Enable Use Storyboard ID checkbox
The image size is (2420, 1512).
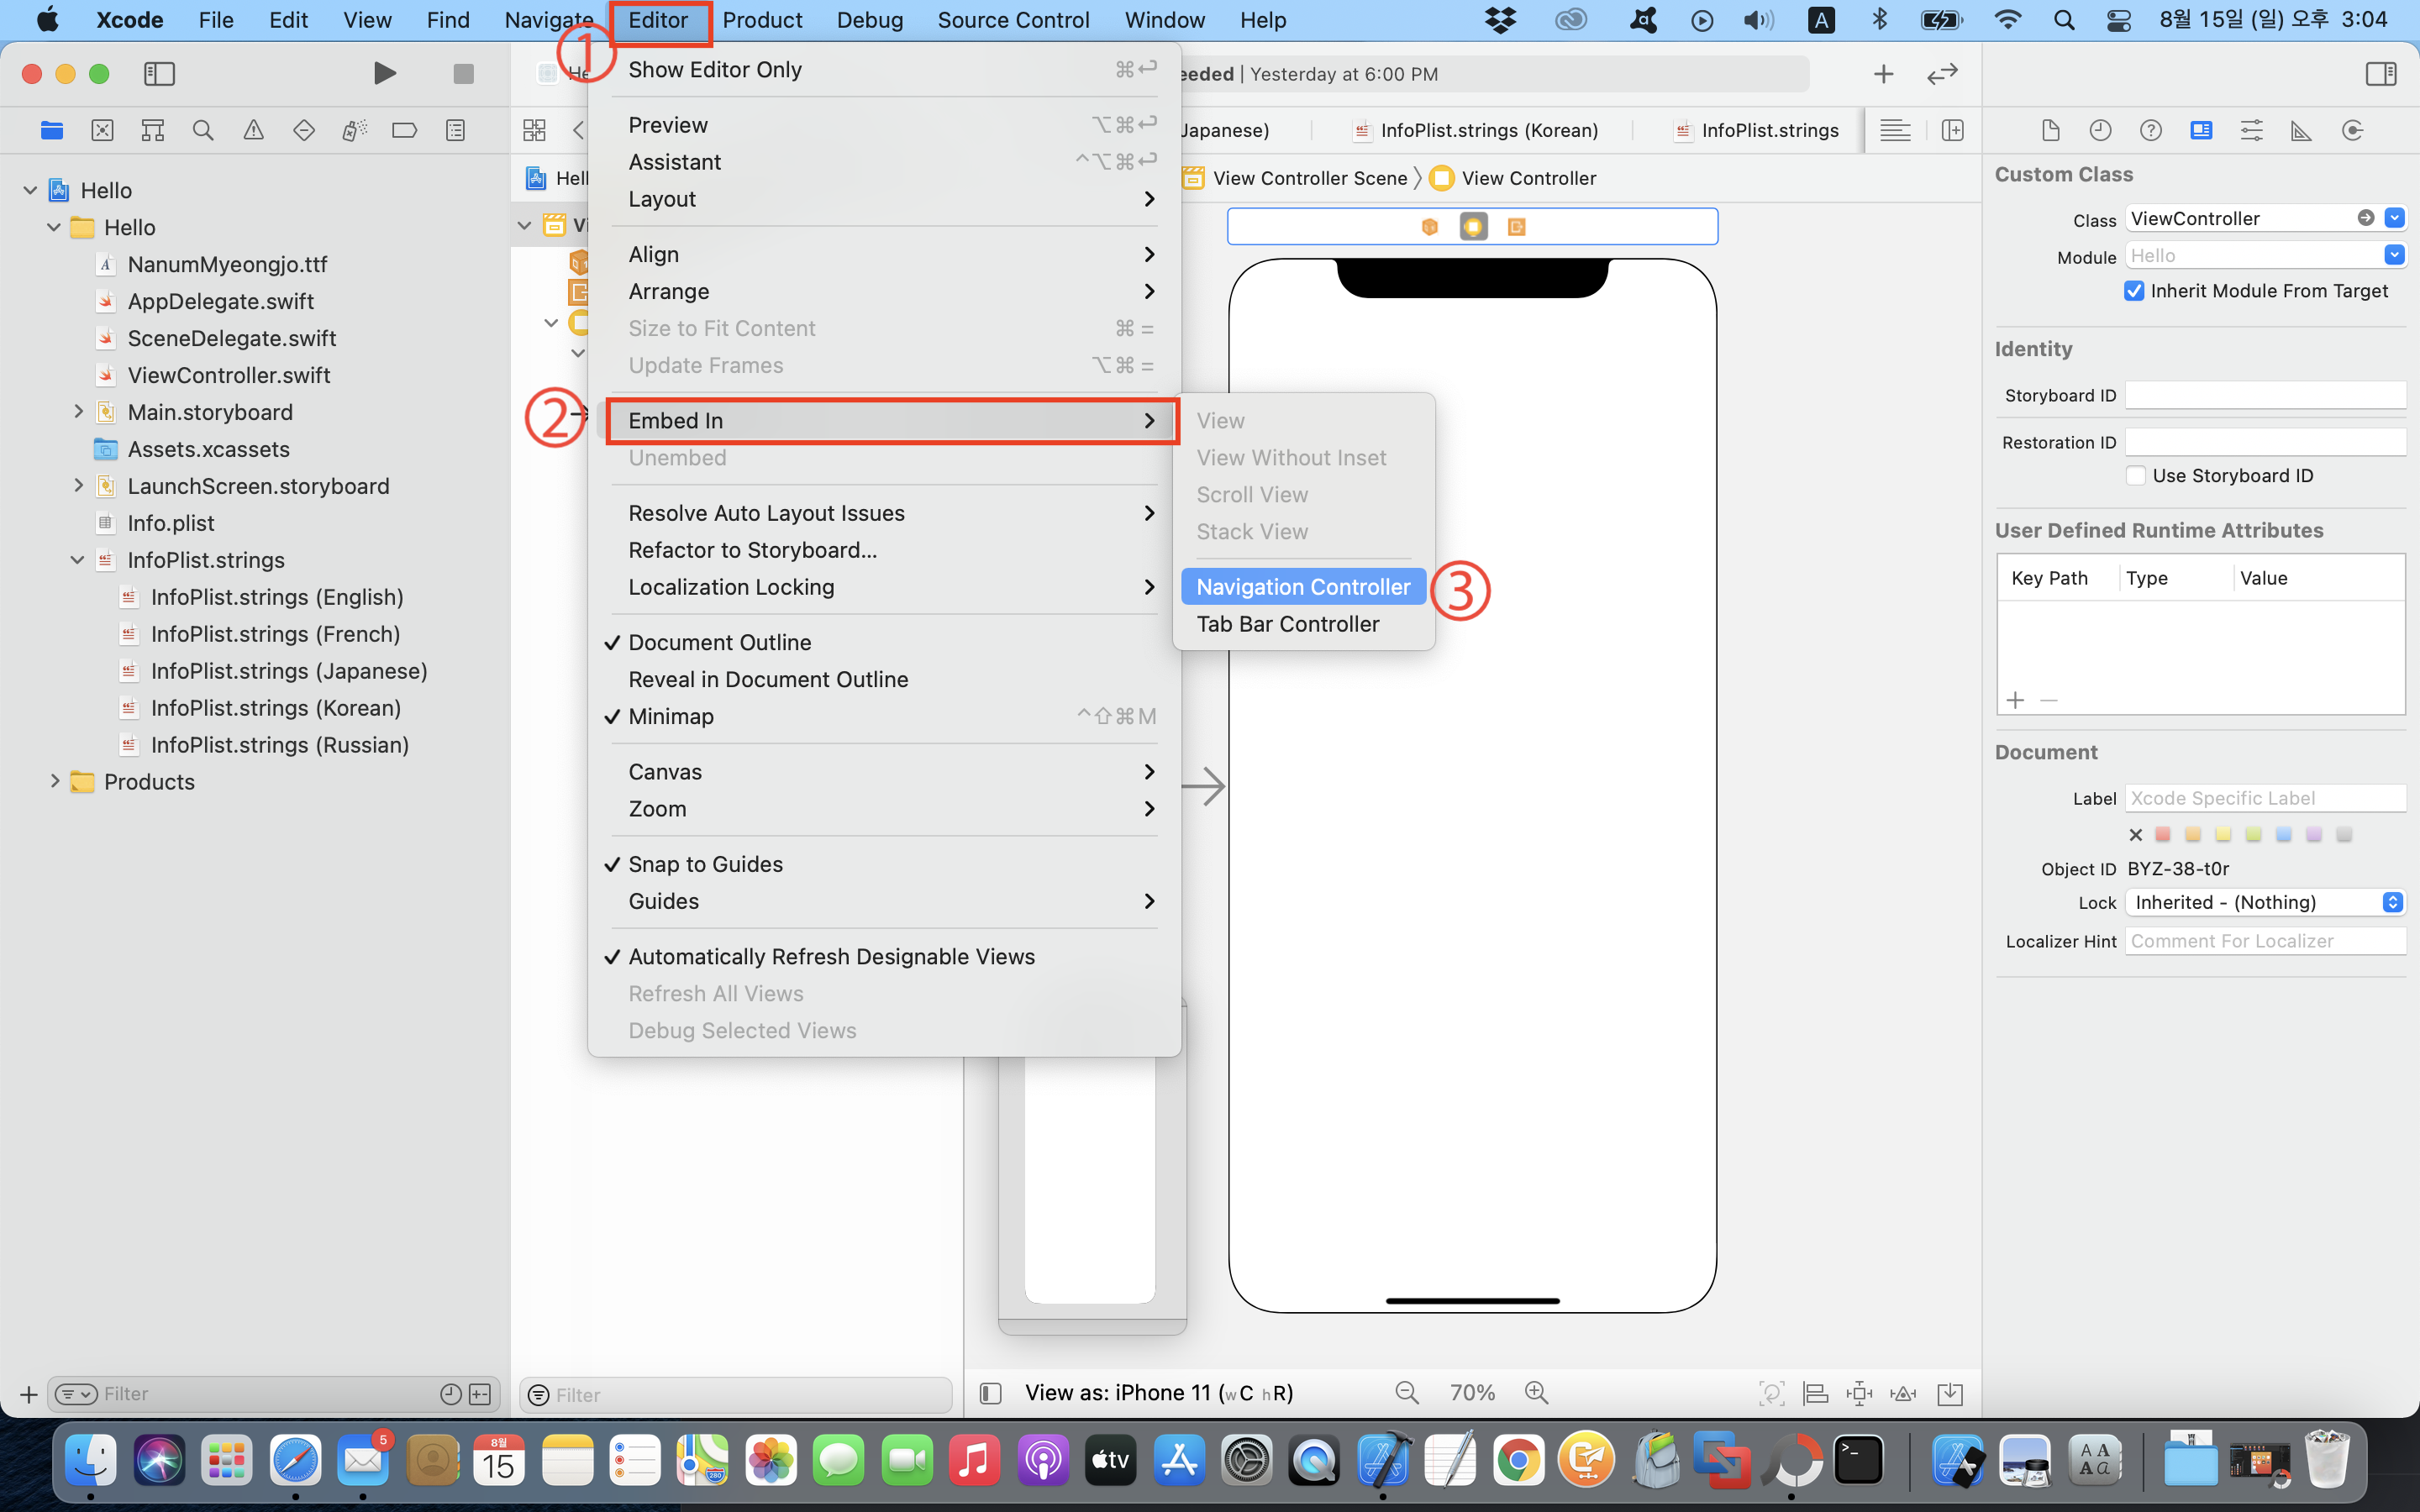tap(2136, 476)
